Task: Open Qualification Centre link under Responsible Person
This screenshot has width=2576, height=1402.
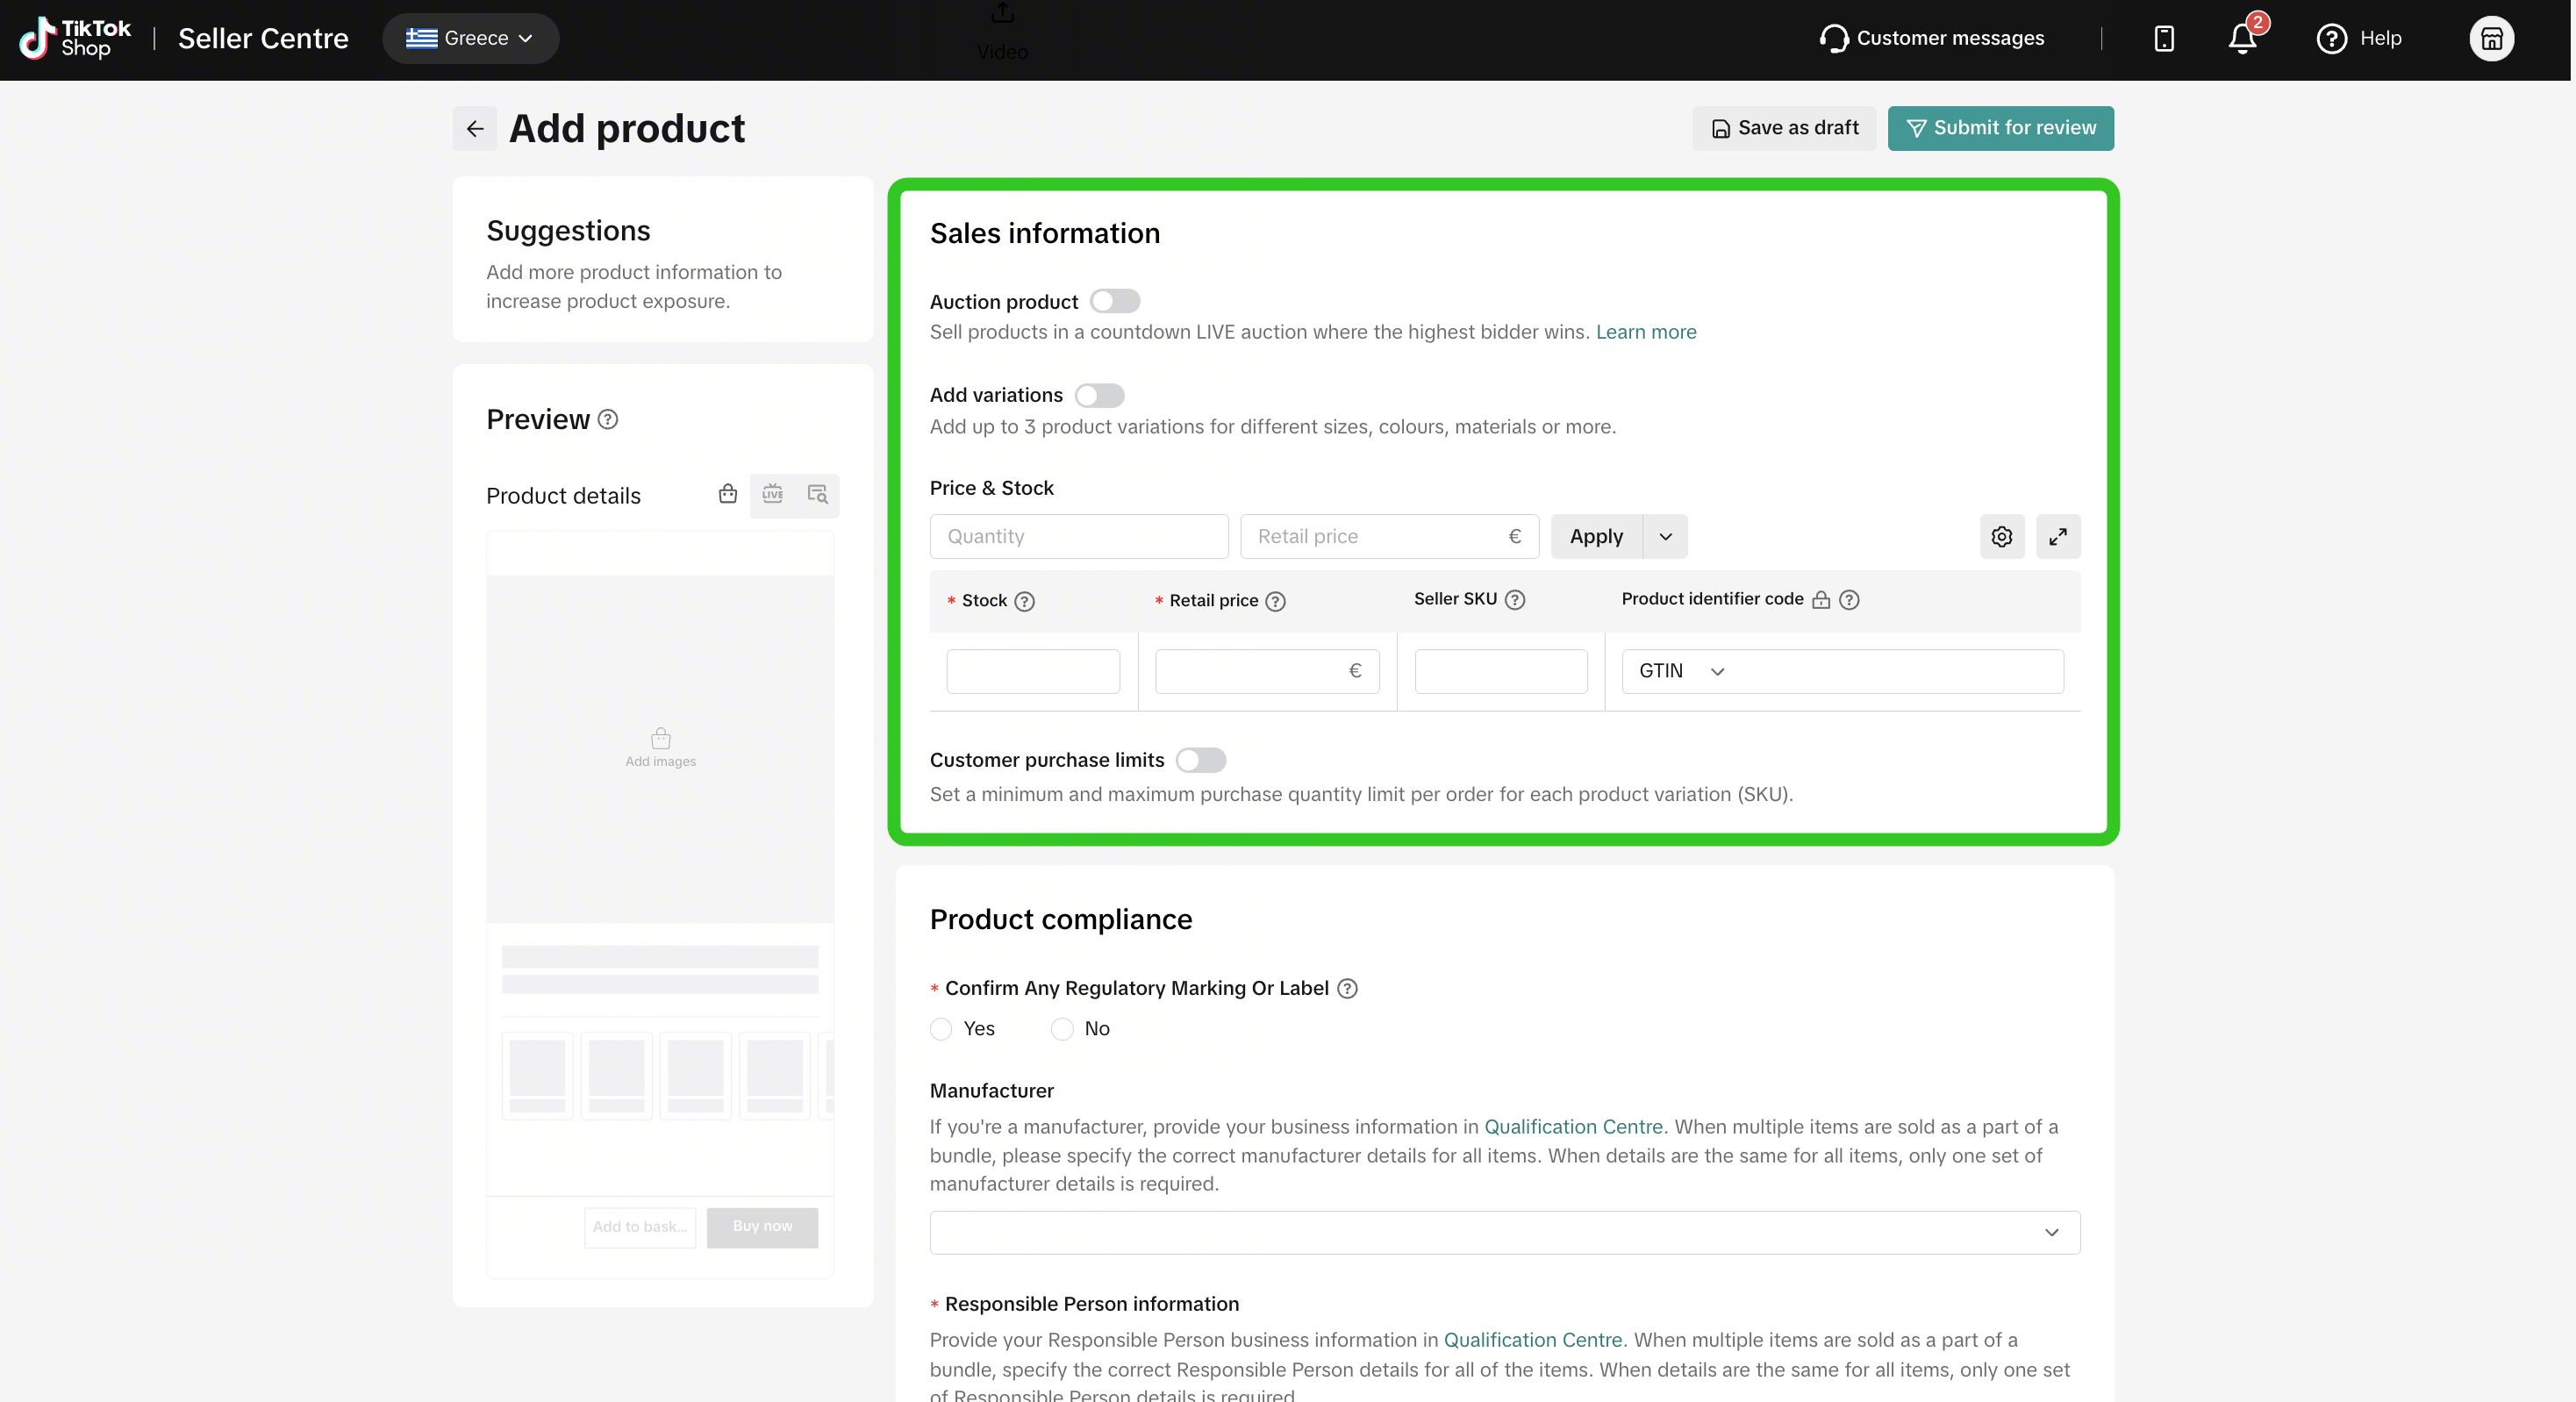Action: pos(1533,1341)
